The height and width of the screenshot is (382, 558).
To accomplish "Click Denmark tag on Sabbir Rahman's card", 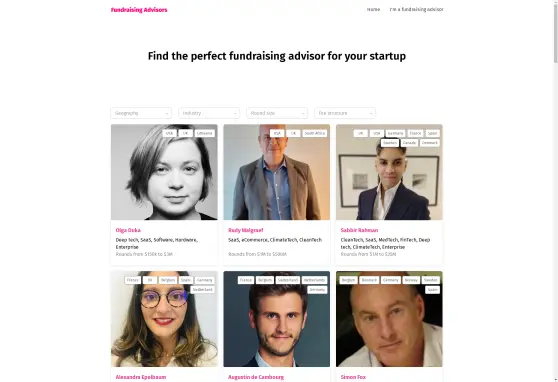I will pos(430,143).
